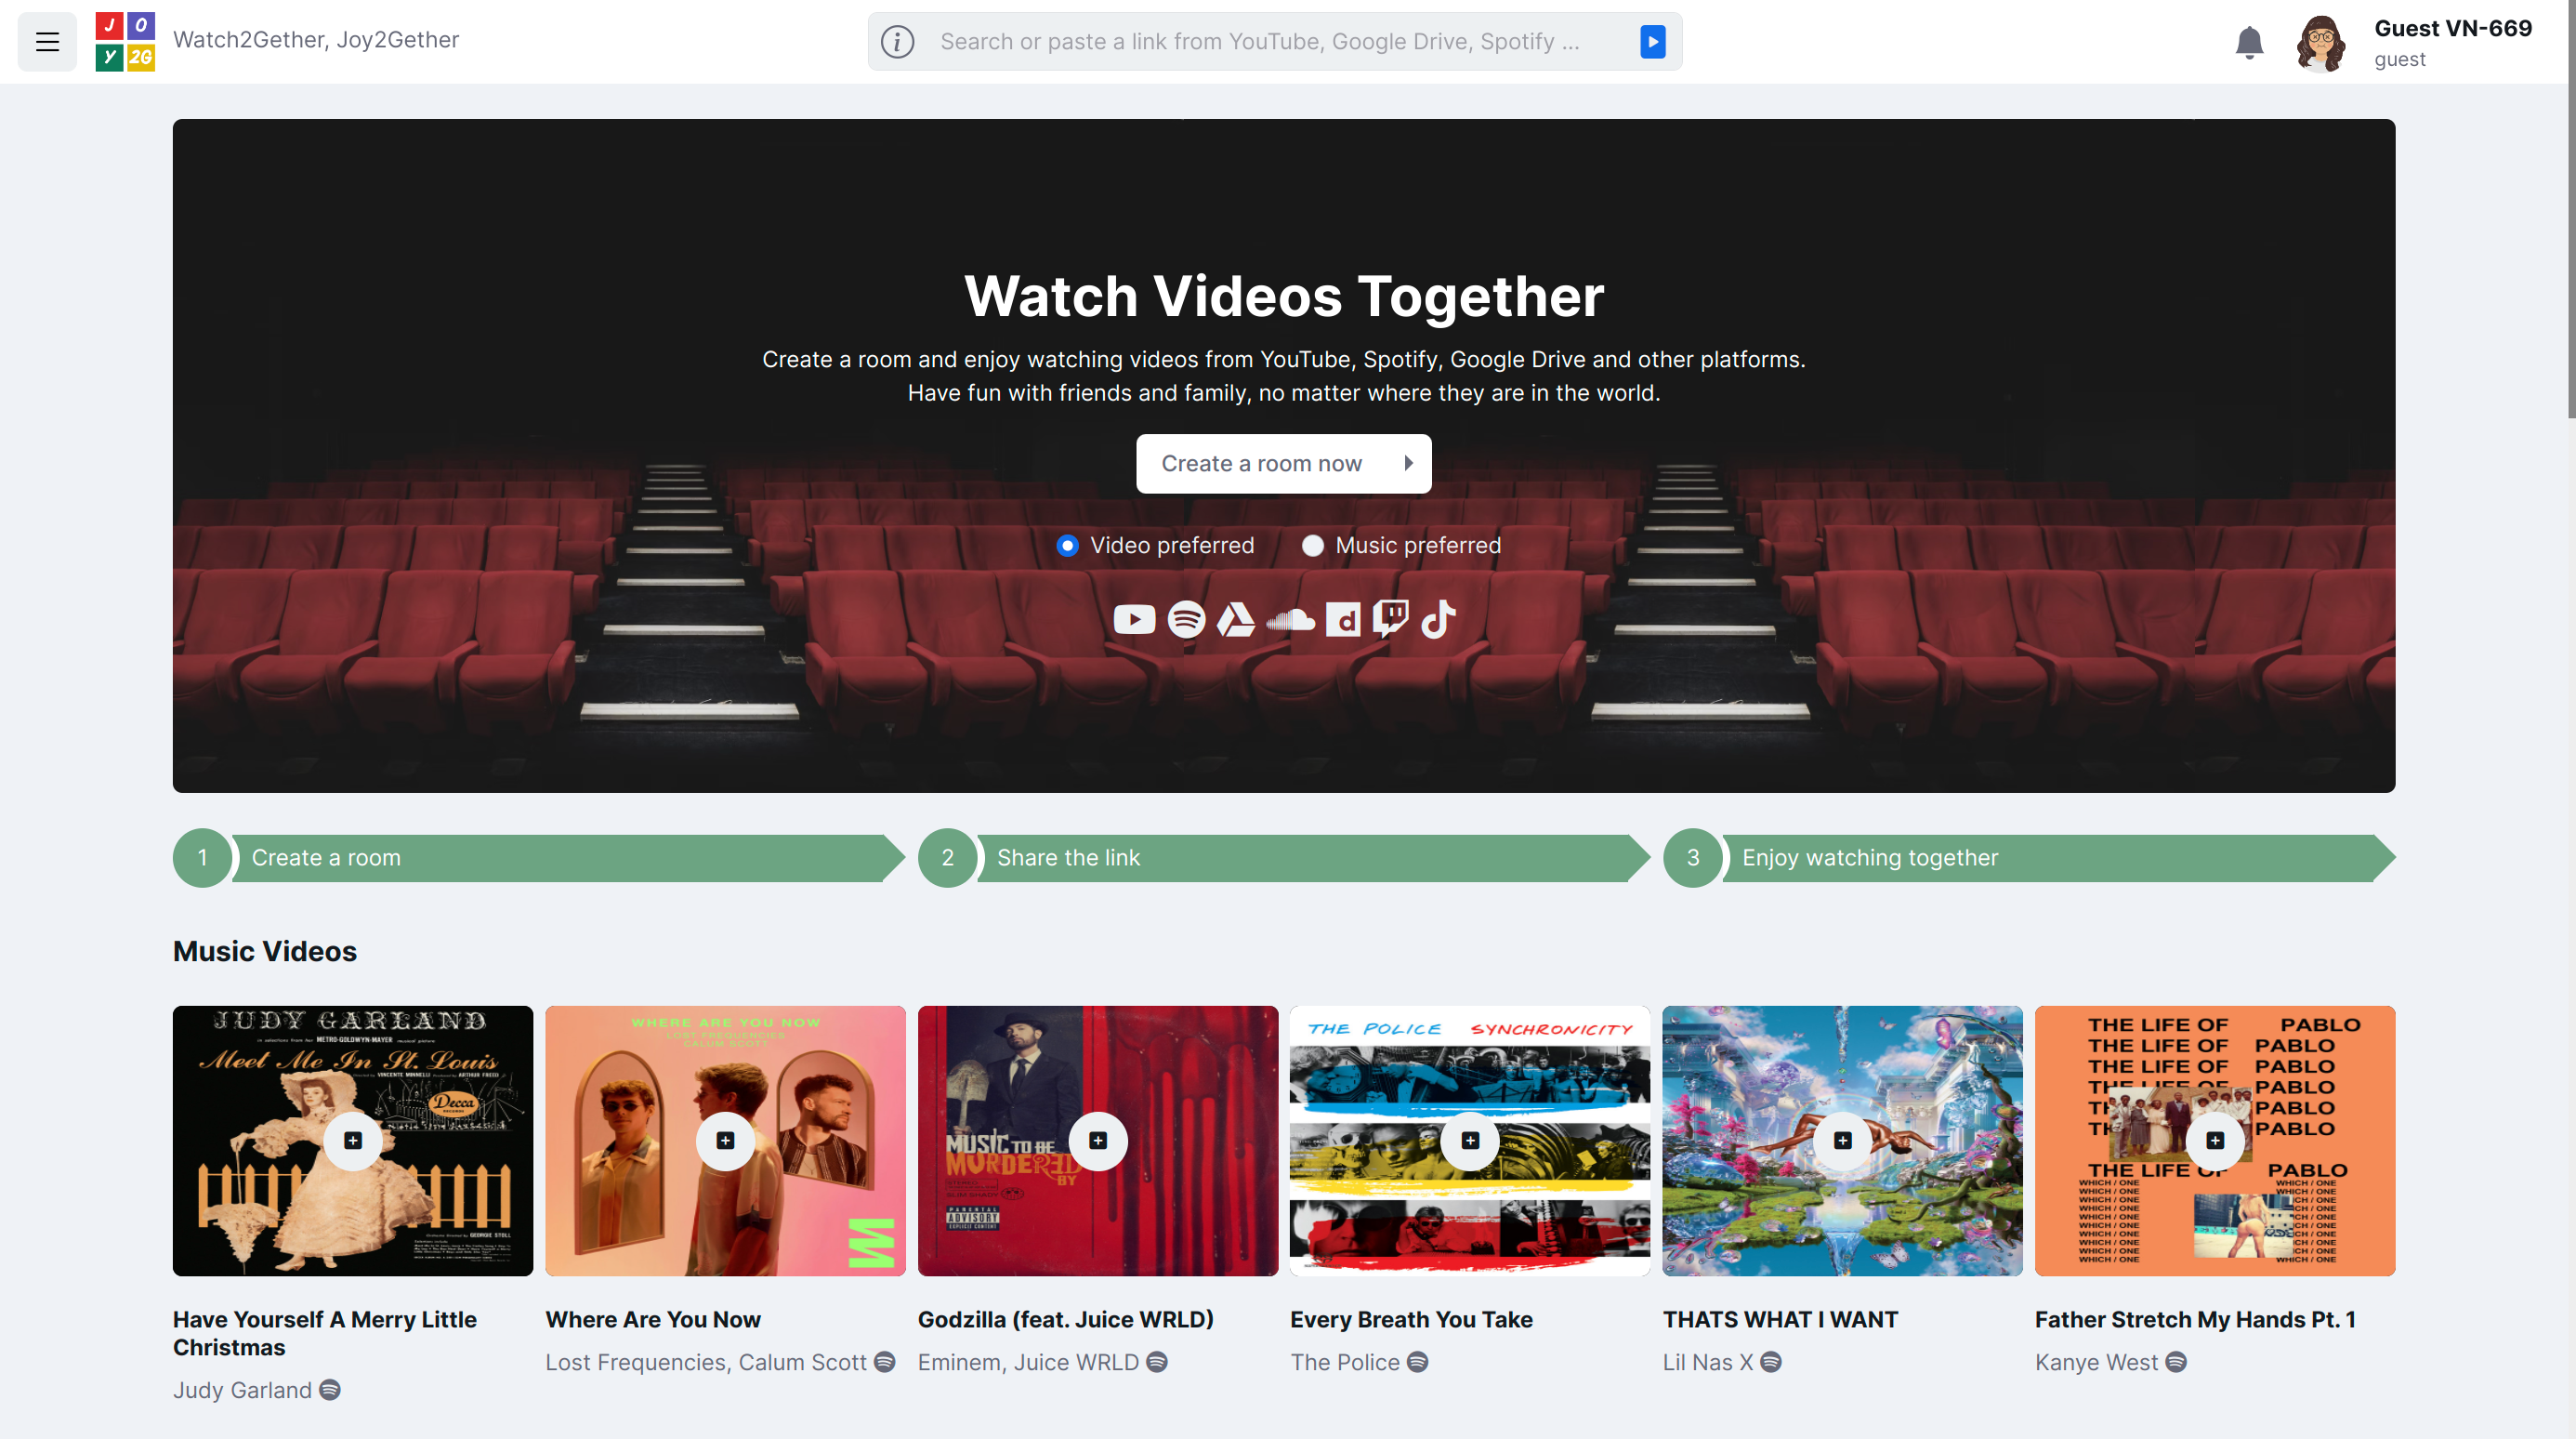Screen dimensions: 2576x1439
Task: Click the YouTube platform icon
Action: click(1134, 620)
